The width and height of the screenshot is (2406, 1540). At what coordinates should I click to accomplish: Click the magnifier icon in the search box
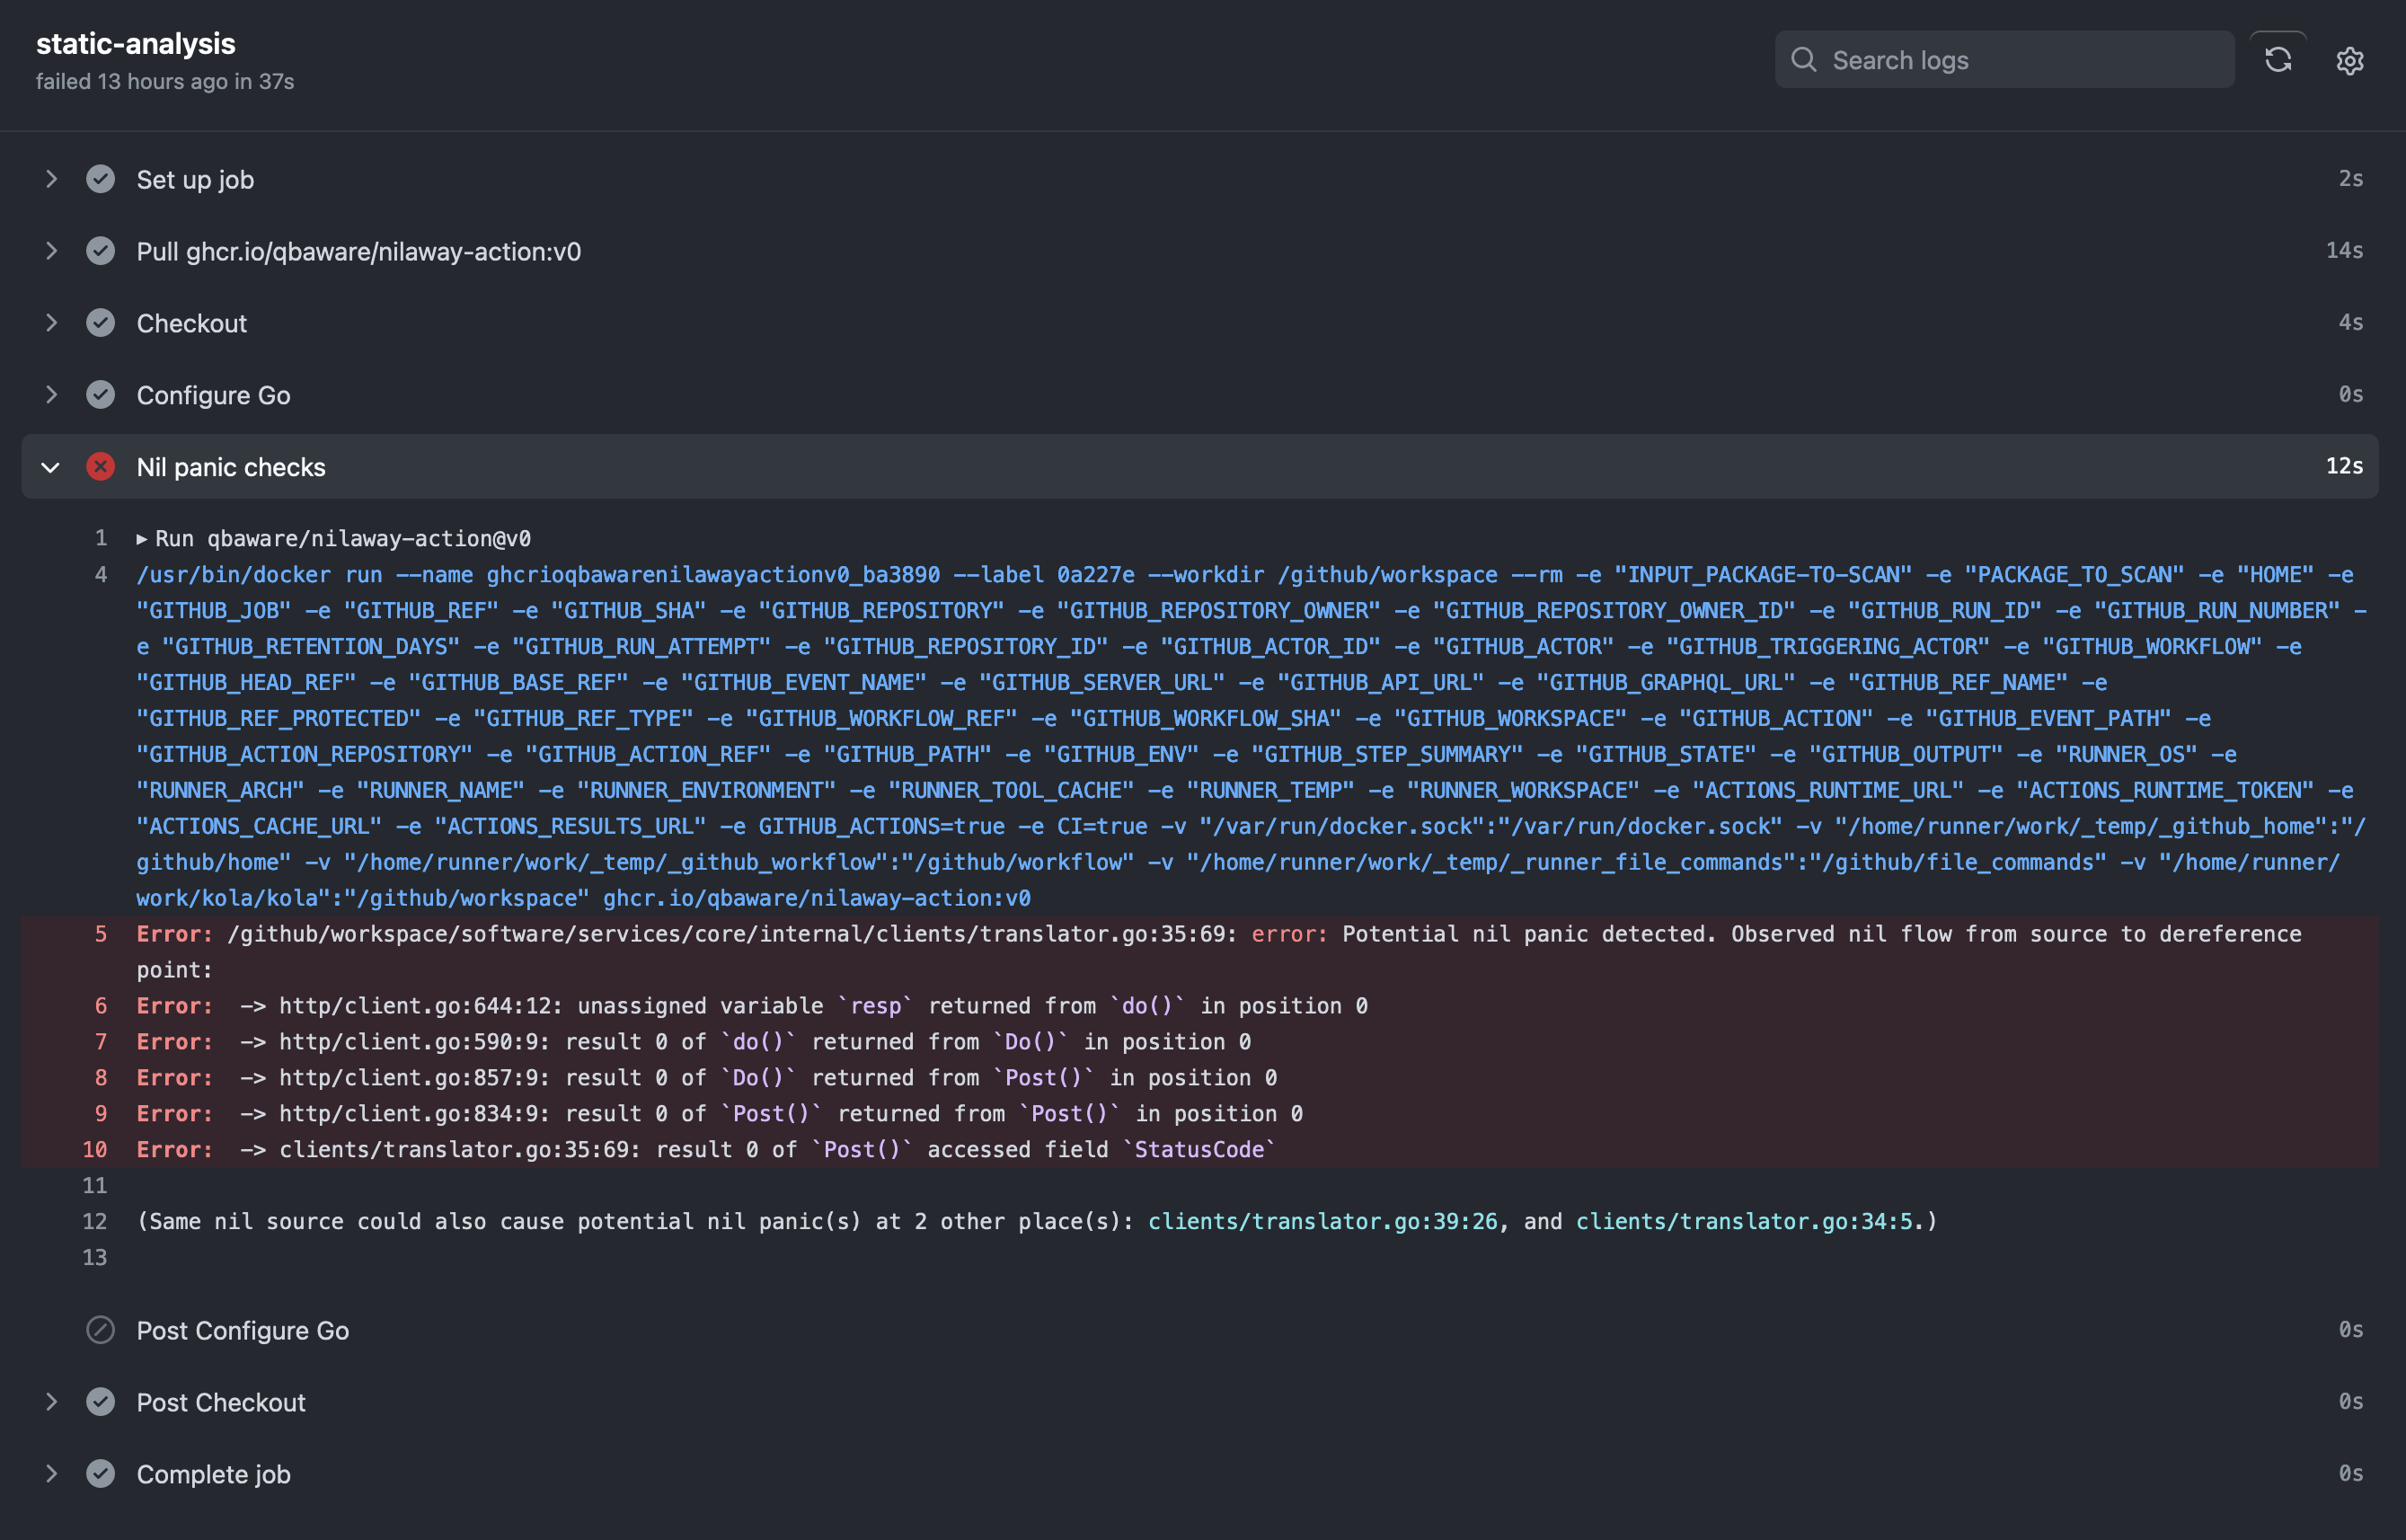tap(1803, 60)
